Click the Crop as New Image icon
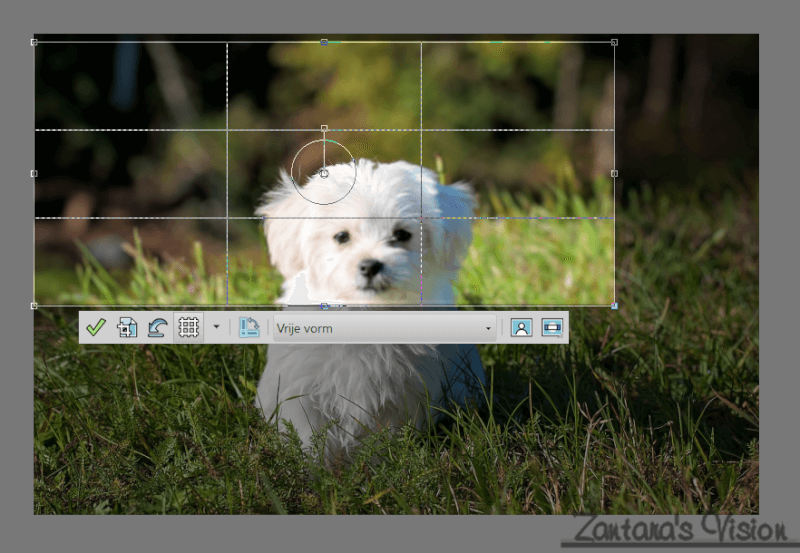 point(127,328)
